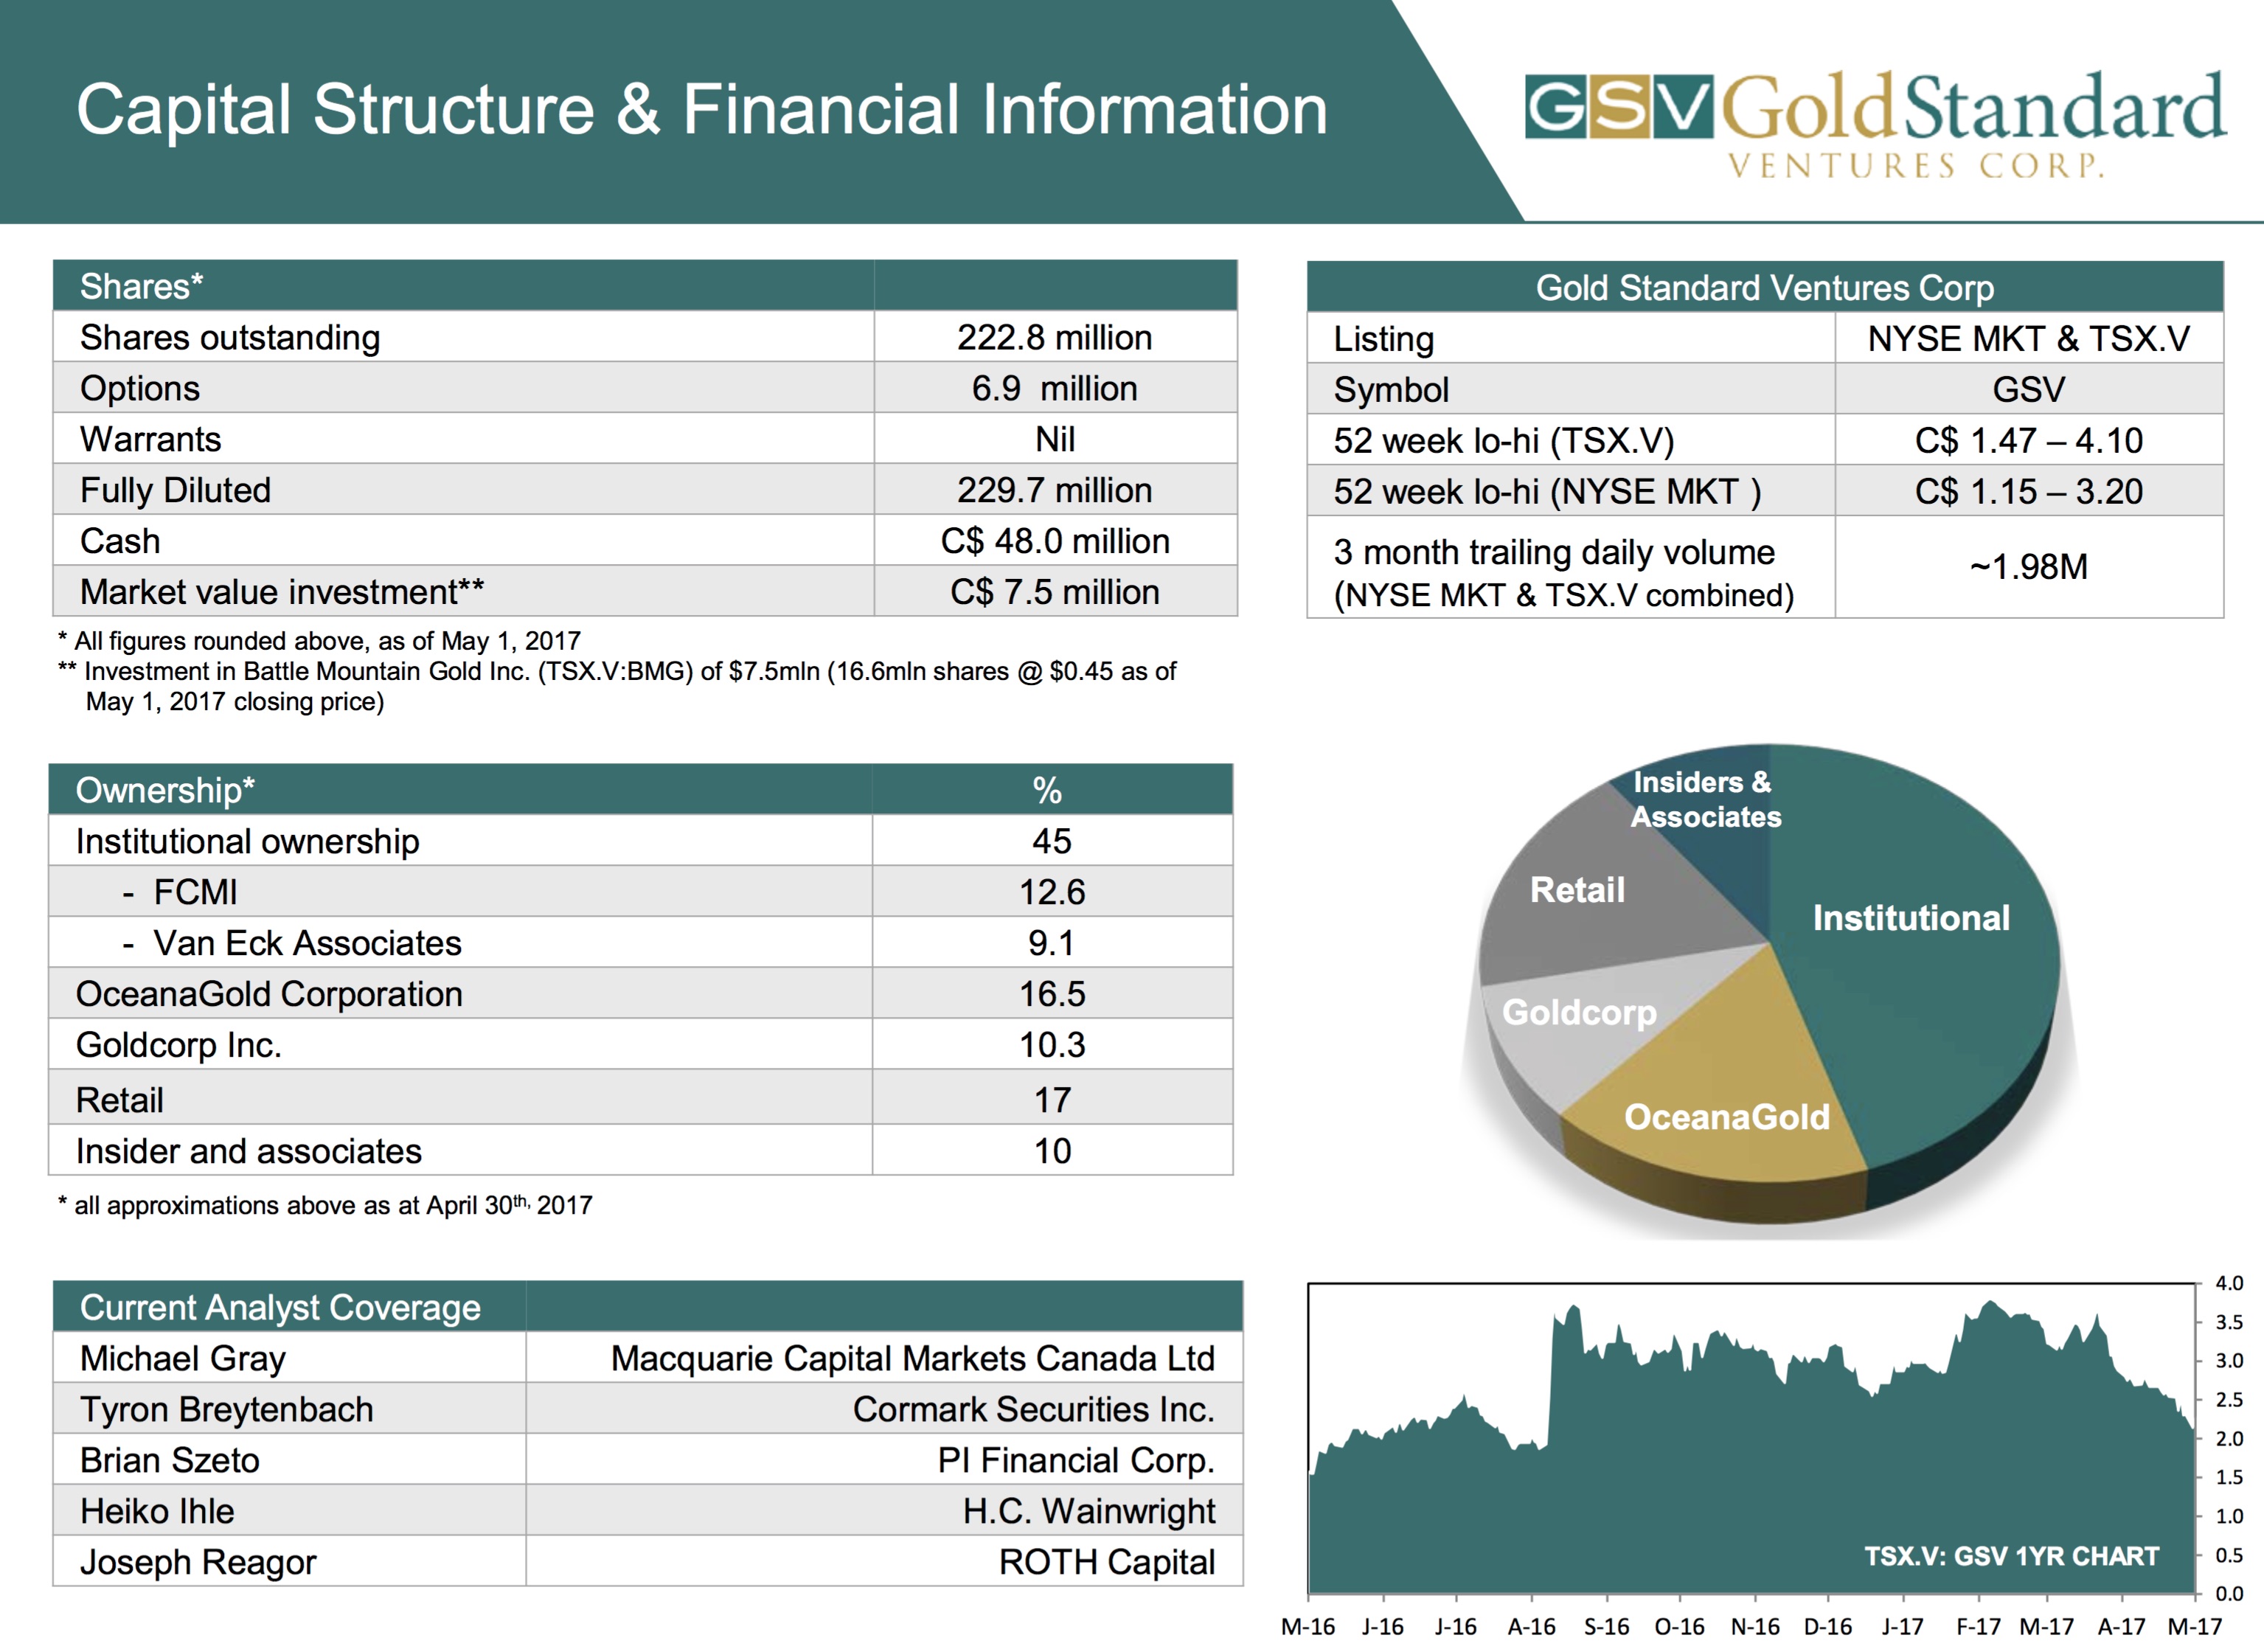Click analyst name Michael Gray
2264x1652 pixels.
pos(183,1358)
